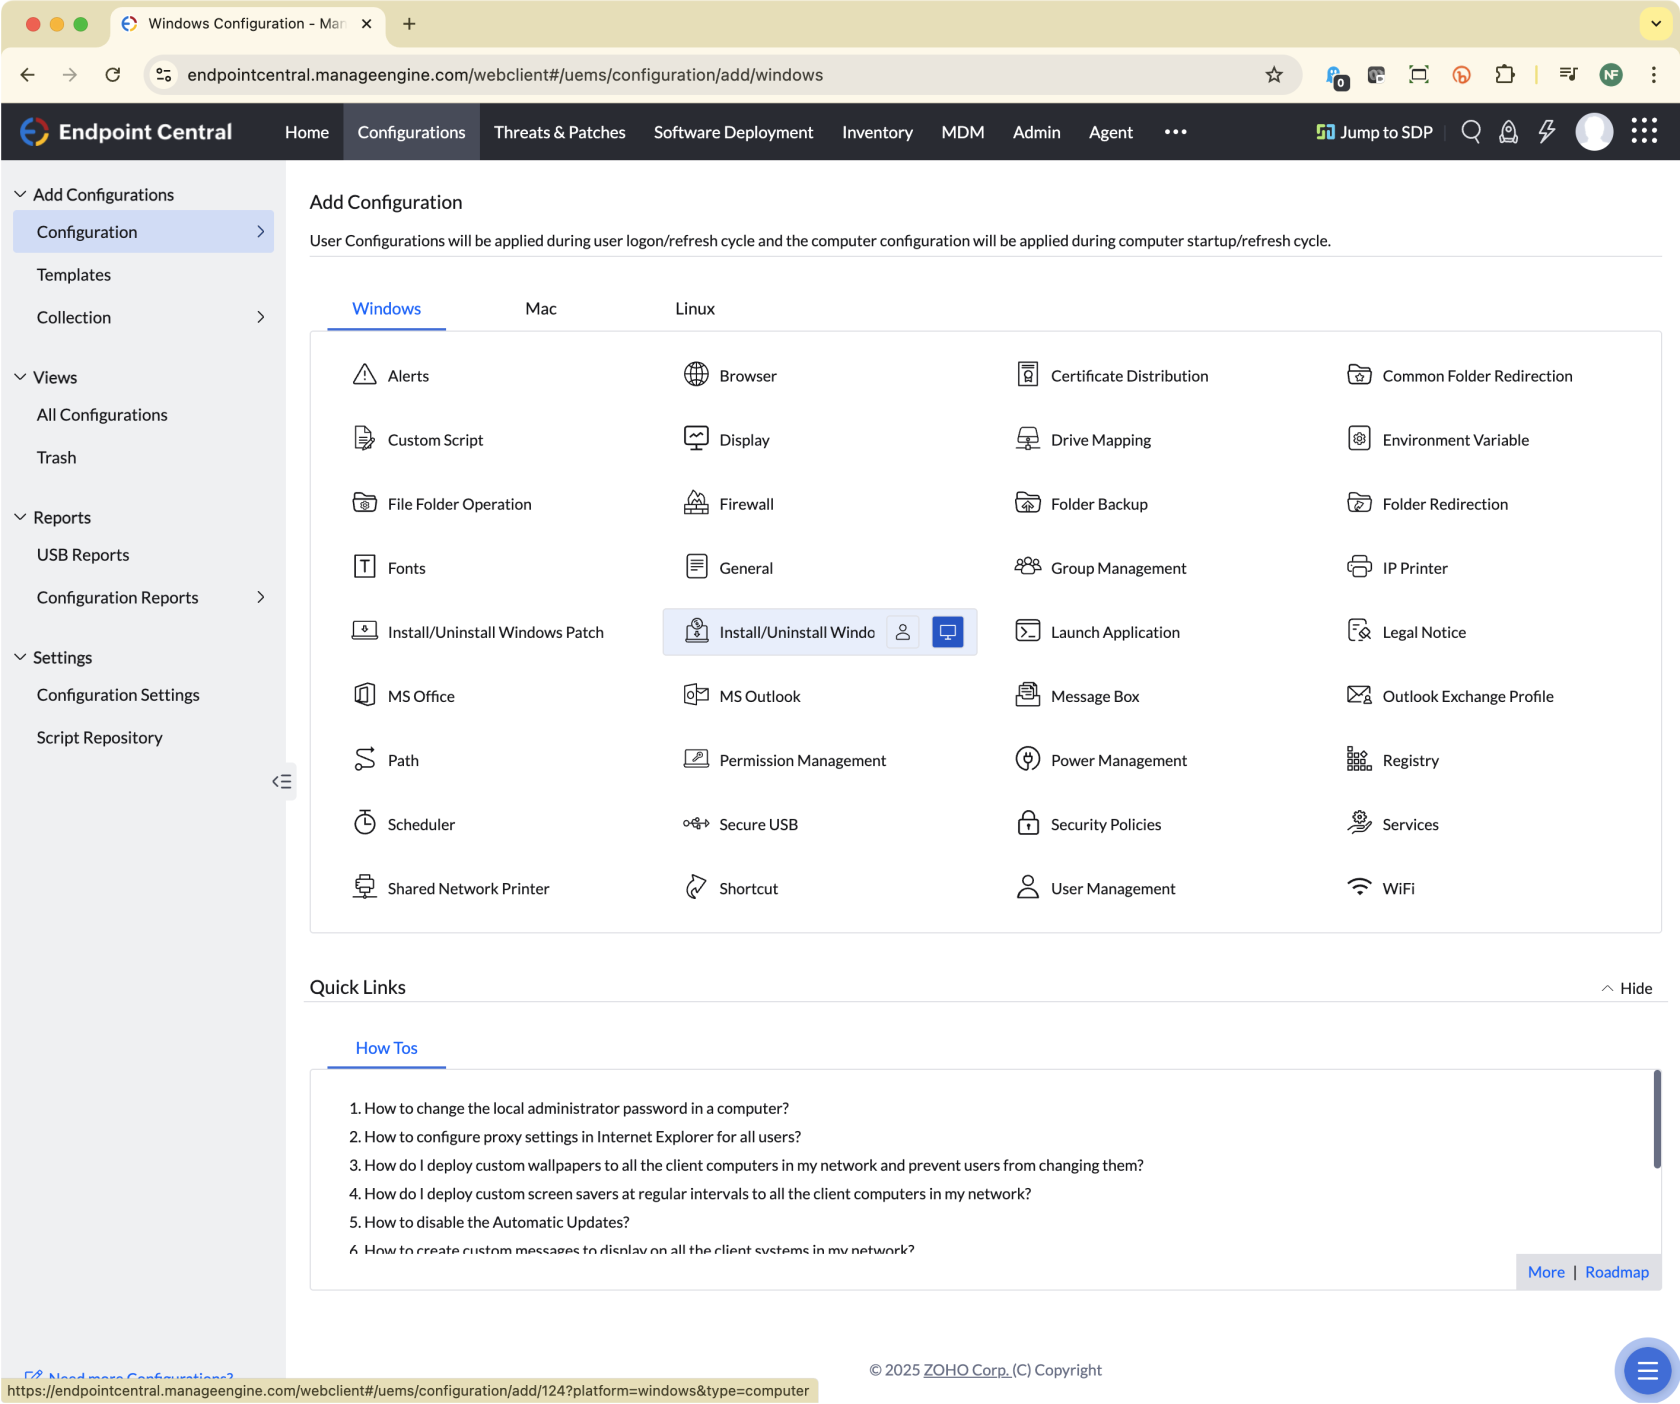Open the more navigation items ellipsis
This screenshot has height=1404, width=1680.
(x=1176, y=132)
